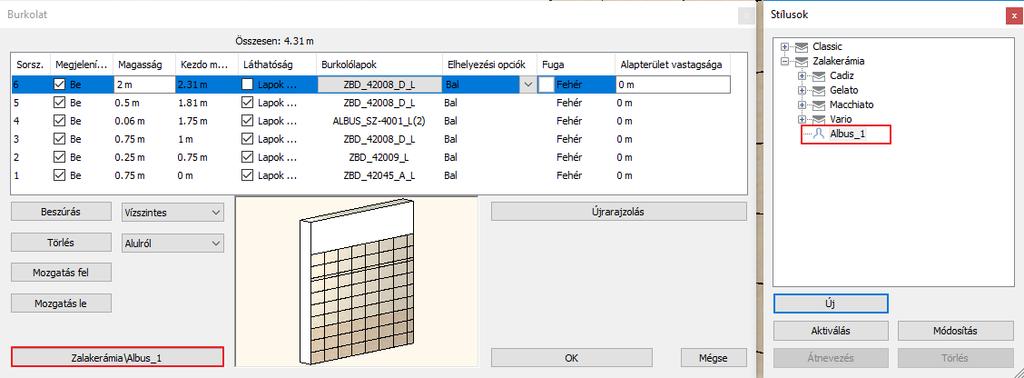Click the Macchiato style folder icon
Image resolution: width=1024 pixels, height=378 pixels.
coord(818,104)
